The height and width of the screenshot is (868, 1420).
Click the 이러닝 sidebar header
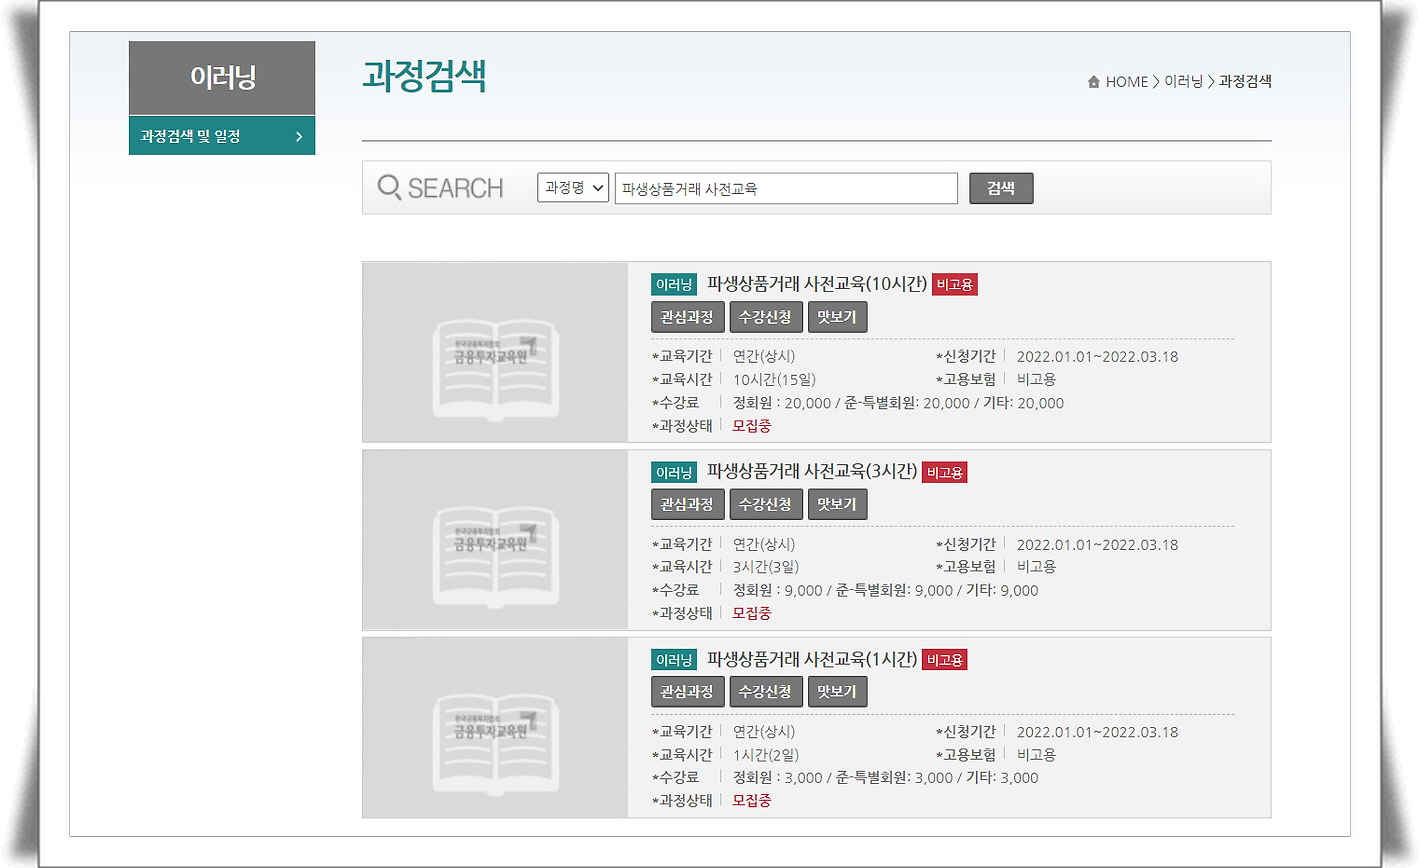click(x=222, y=78)
